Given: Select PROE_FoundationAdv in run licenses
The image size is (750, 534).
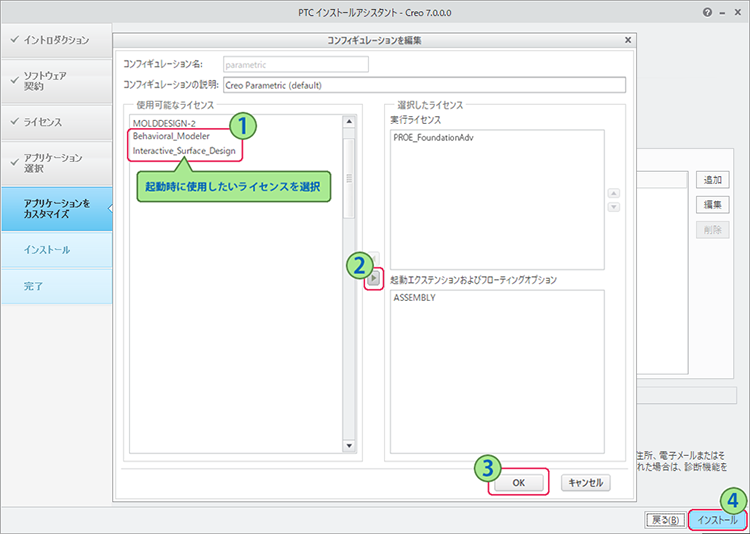Looking at the screenshot, I should (x=434, y=137).
